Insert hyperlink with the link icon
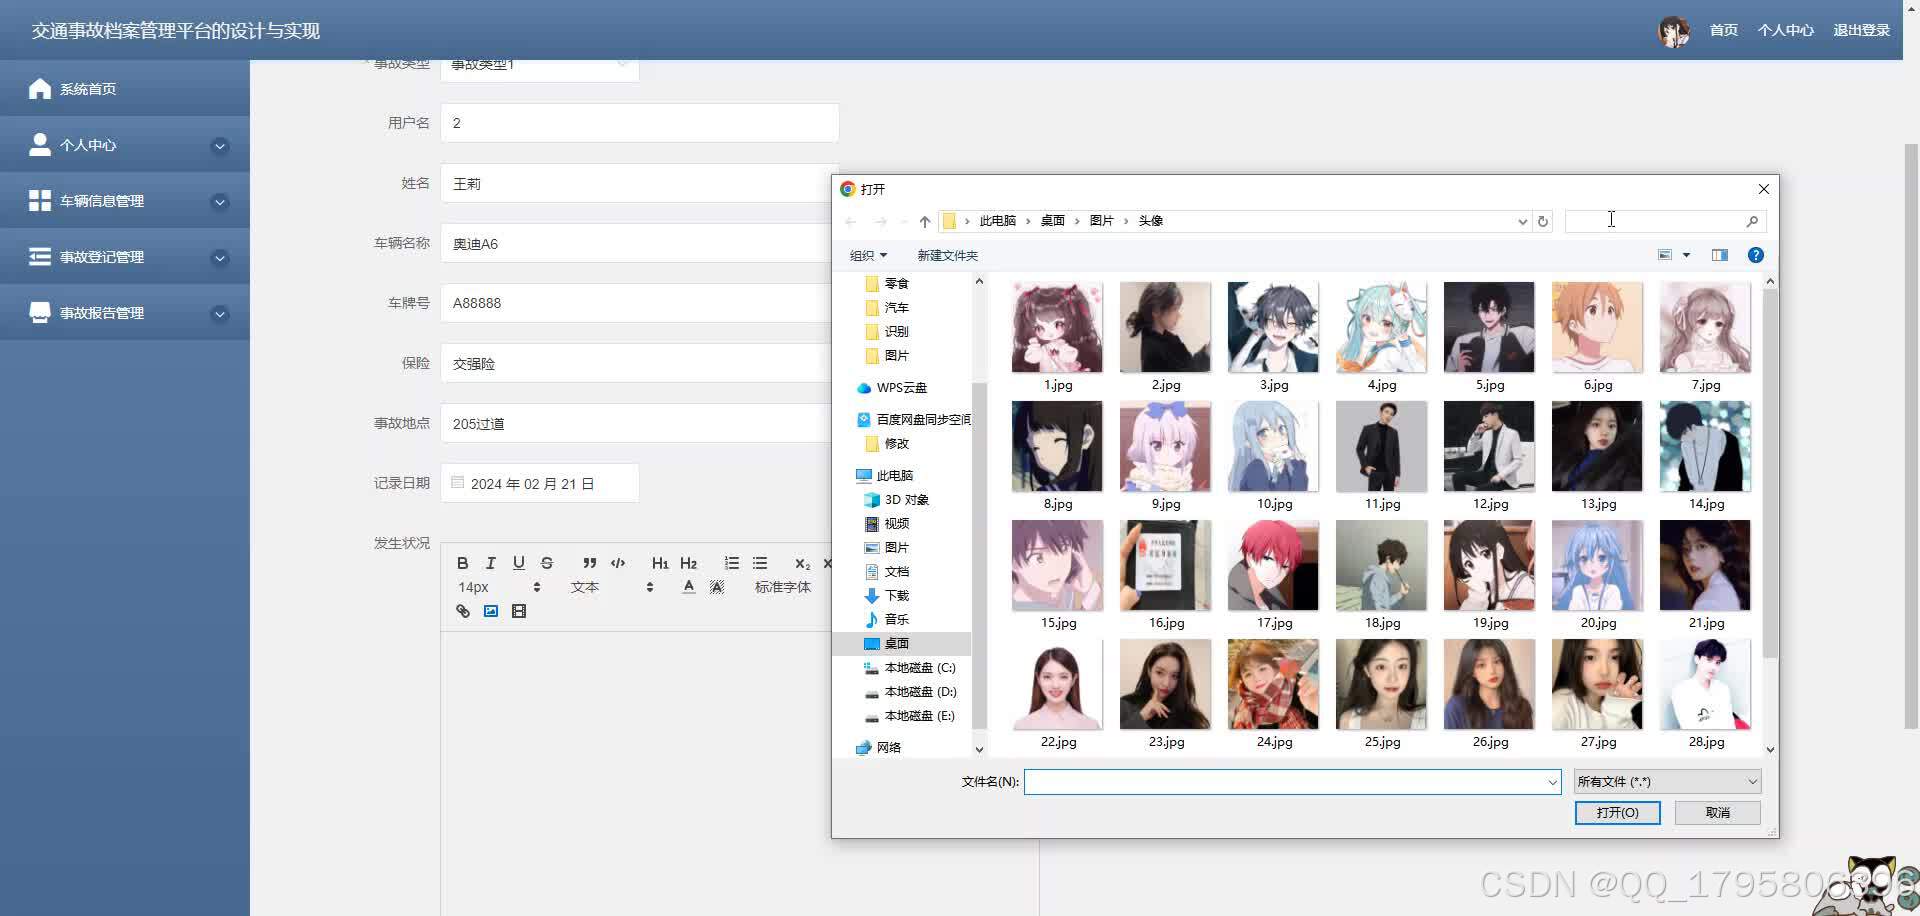The height and width of the screenshot is (916, 1920). click(463, 611)
